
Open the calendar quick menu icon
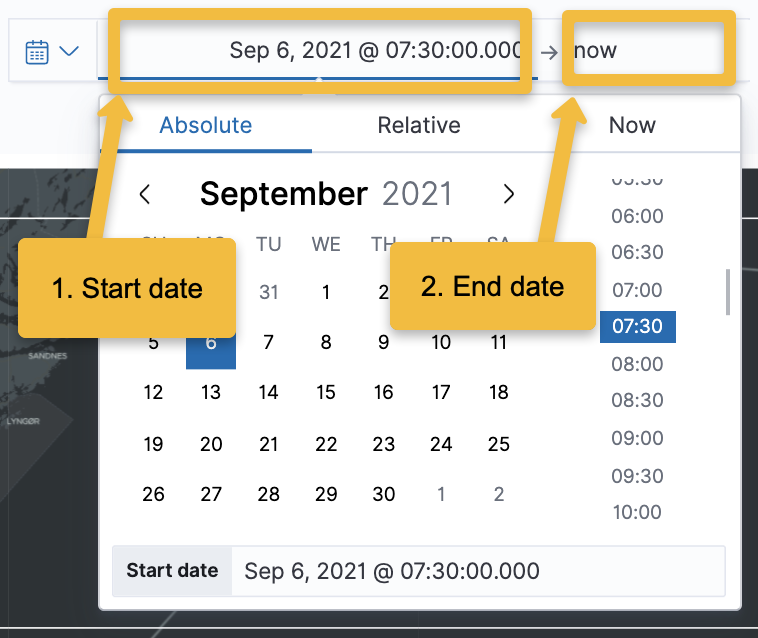(x=37, y=52)
